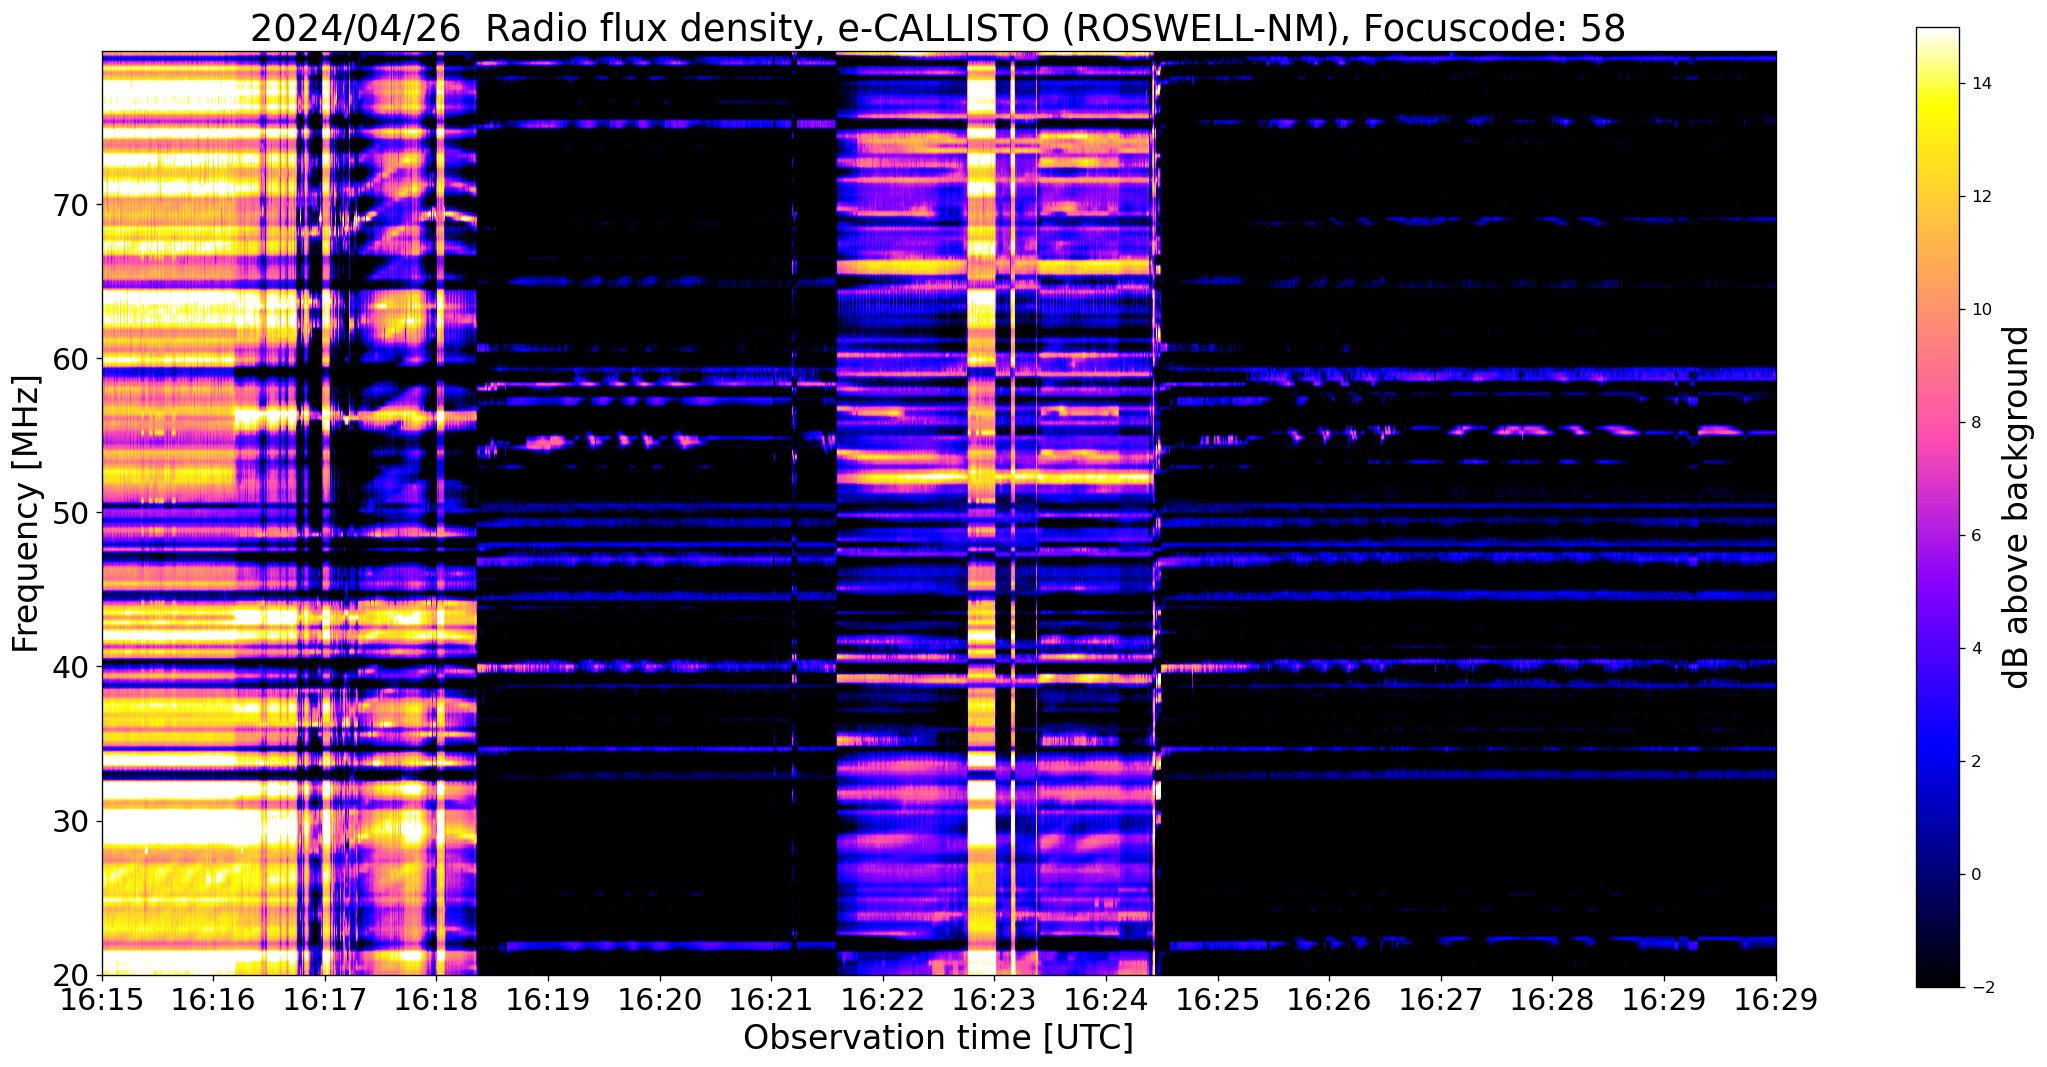Click the colorbar tick label 10
Screen dimensions: 2047x1067
click(1981, 310)
